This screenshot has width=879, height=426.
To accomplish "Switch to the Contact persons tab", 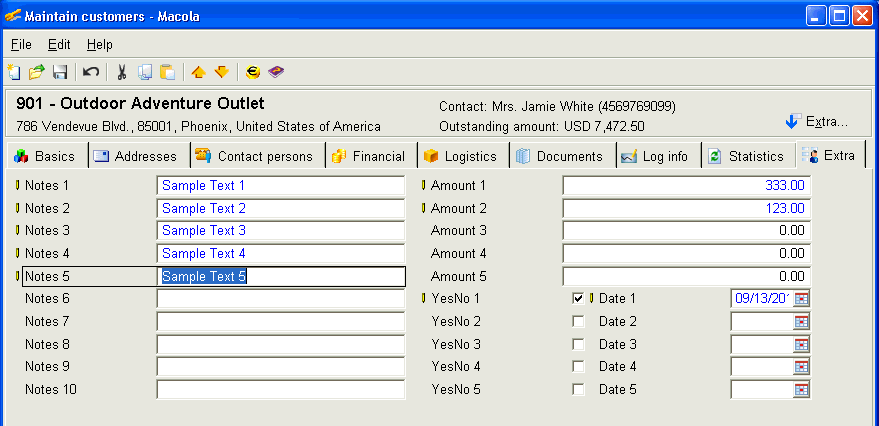I will 258,156.
